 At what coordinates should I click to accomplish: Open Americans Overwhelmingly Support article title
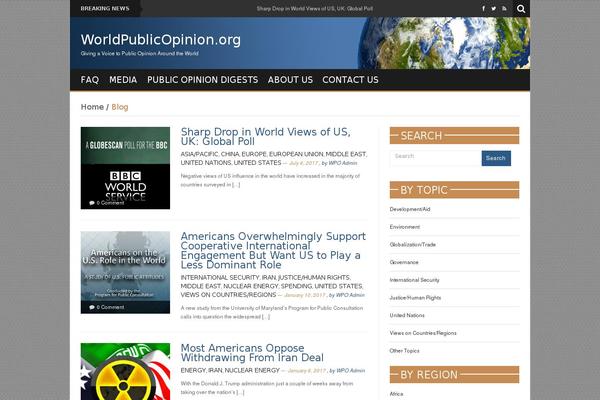(273, 250)
